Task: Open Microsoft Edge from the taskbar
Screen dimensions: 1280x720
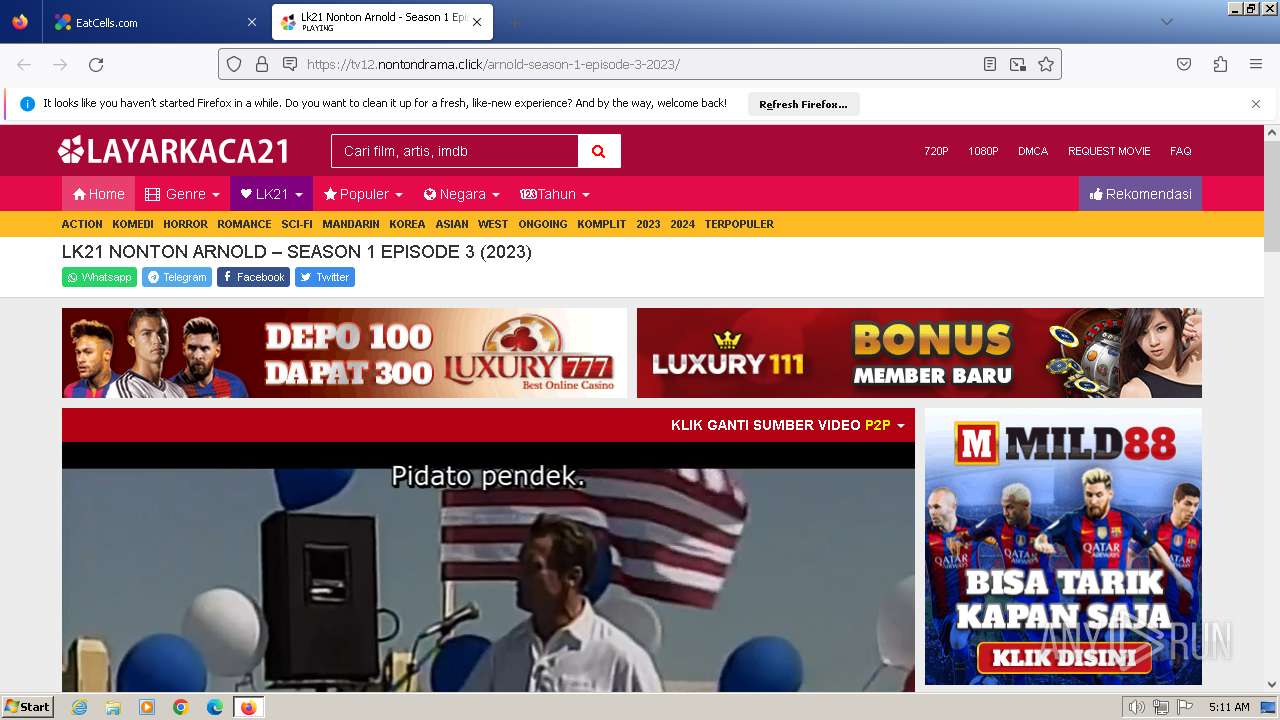Action: pos(215,707)
